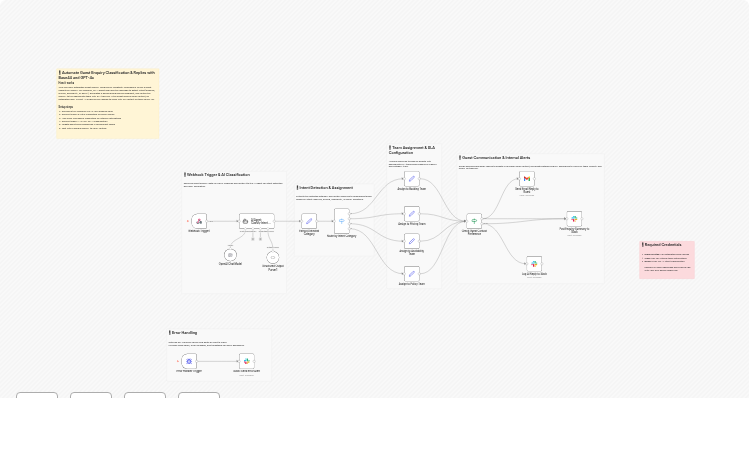Click the Error Handling section title

click(184, 333)
